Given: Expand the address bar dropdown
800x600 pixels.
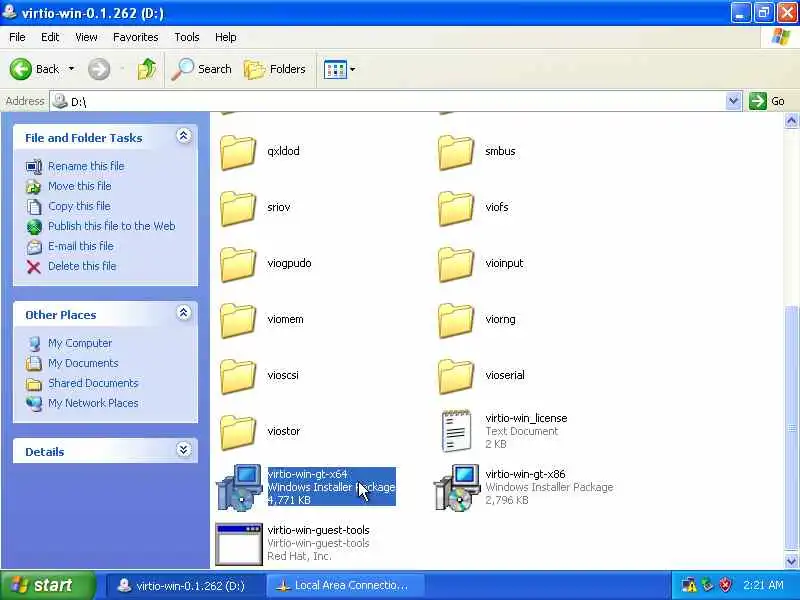Looking at the screenshot, I should (733, 101).
